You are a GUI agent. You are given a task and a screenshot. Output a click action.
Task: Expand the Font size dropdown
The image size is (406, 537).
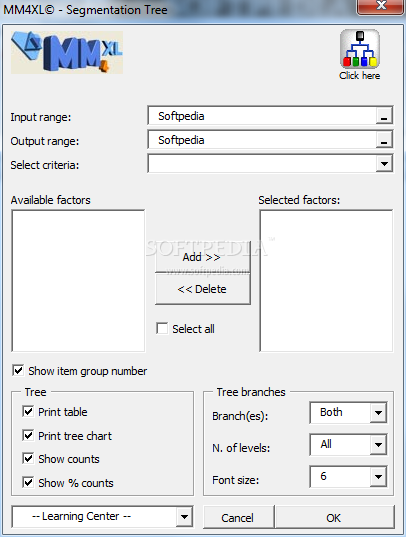tap(378, 476)
